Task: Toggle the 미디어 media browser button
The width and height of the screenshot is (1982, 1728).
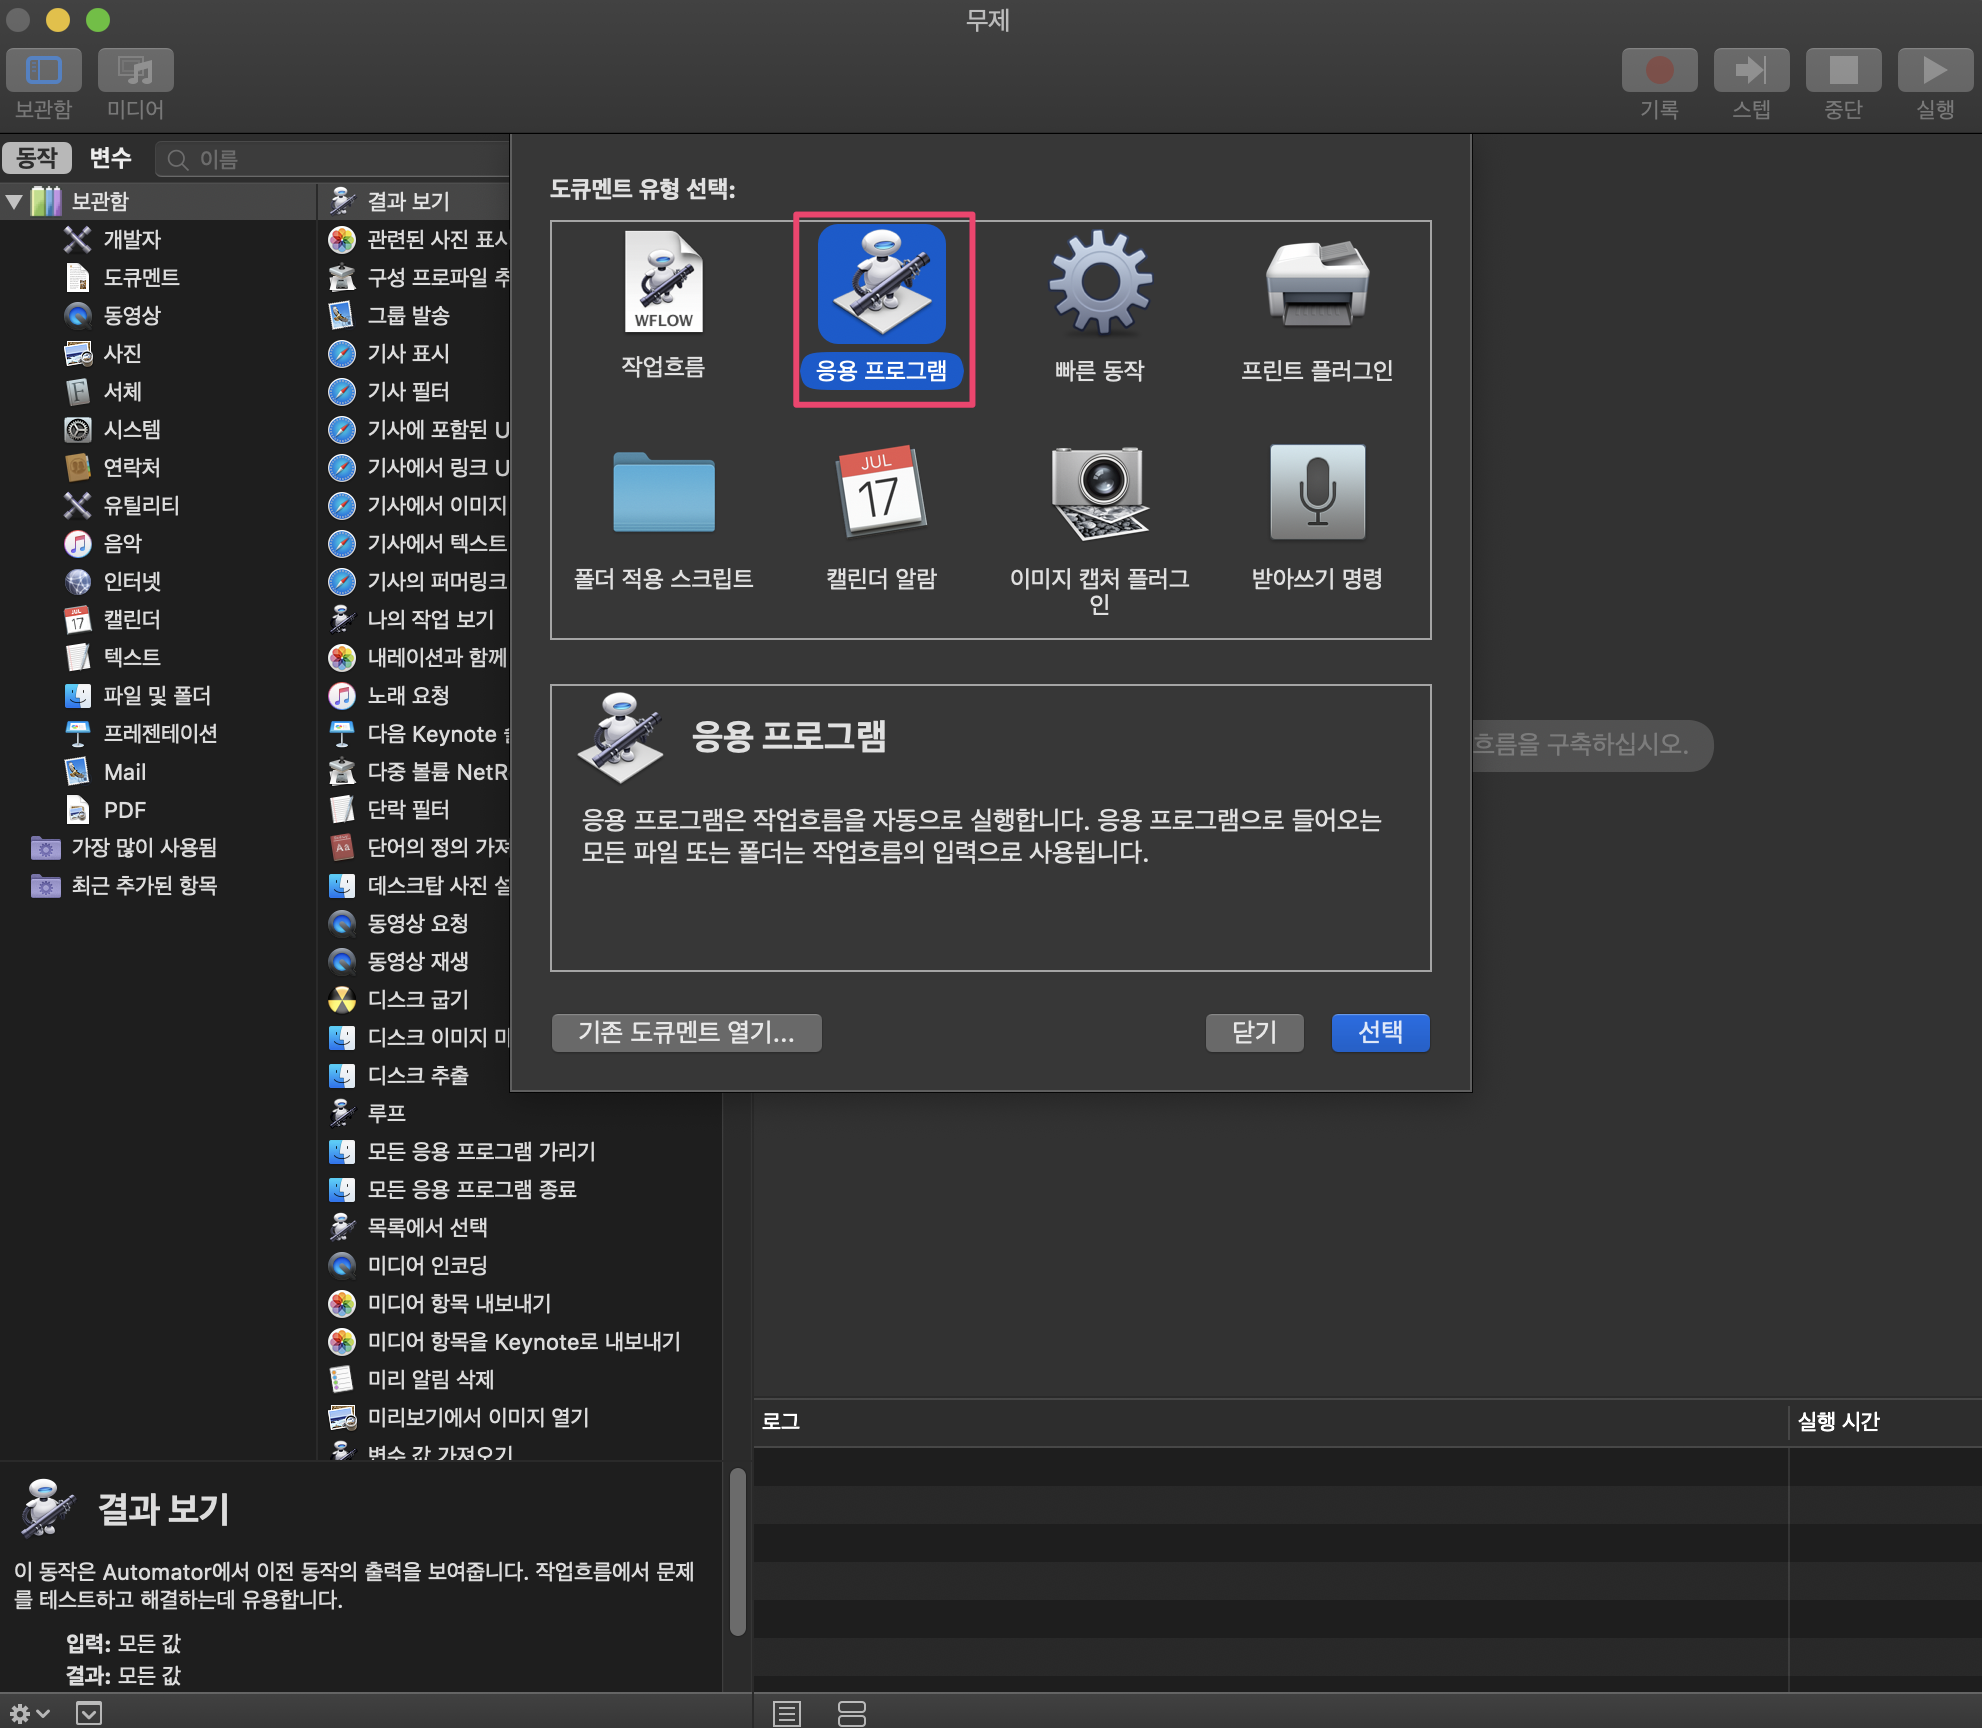Action: tap(136, 71)
